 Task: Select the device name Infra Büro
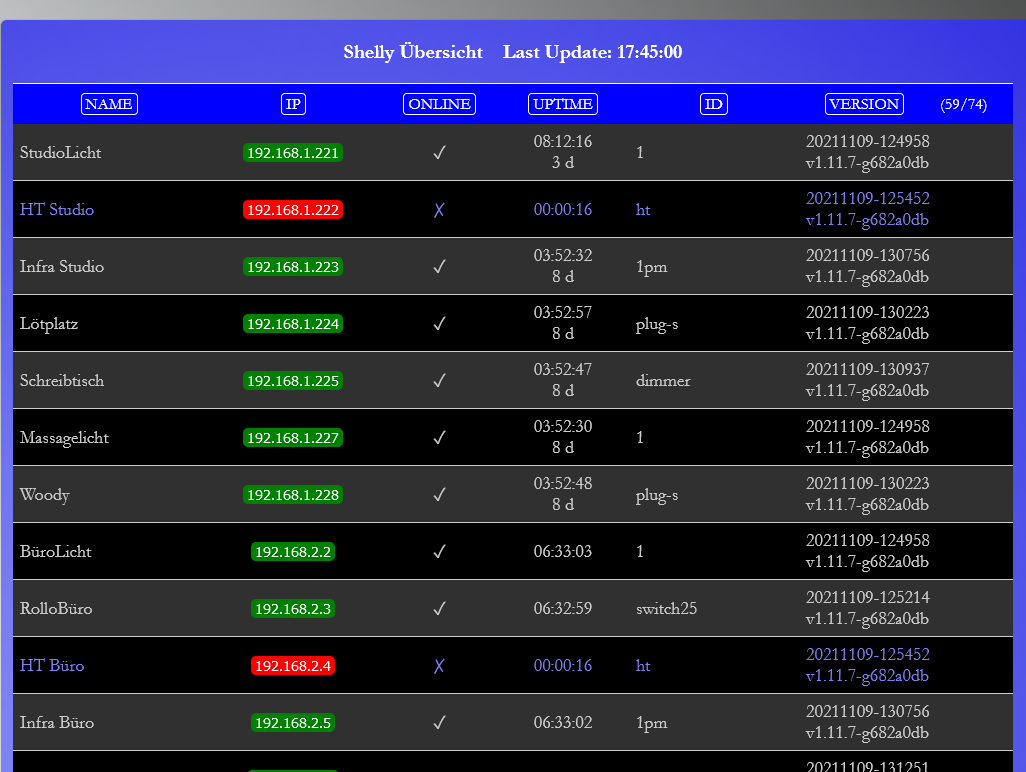click(x=57, y=722)
